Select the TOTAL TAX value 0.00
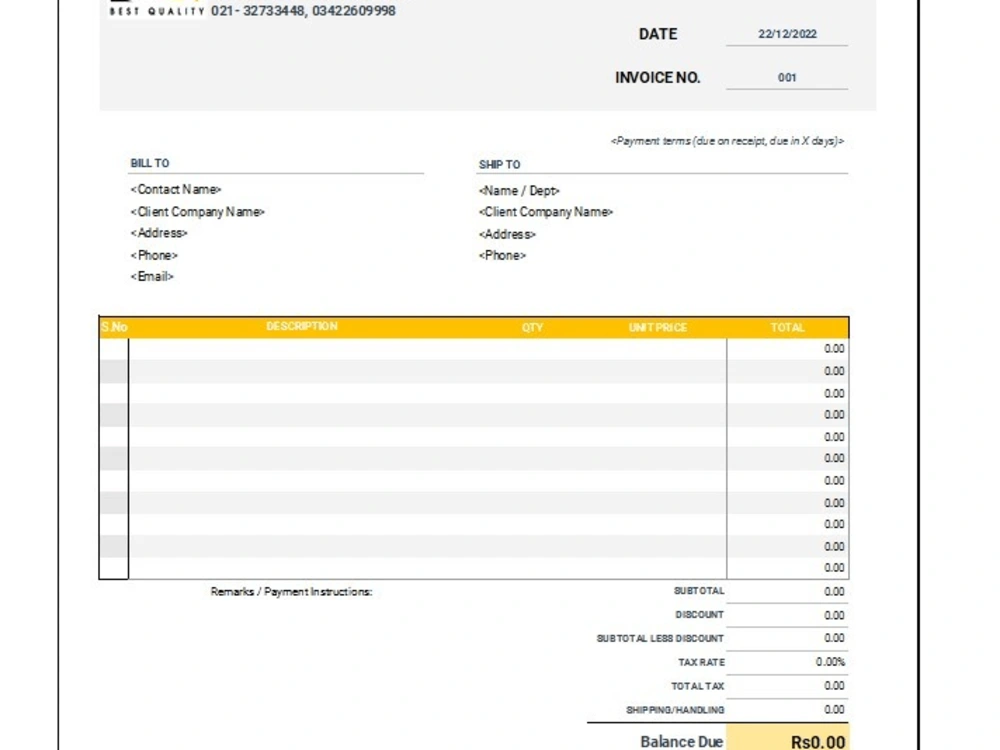This screenshot has width=1000, height=750. 834,686
